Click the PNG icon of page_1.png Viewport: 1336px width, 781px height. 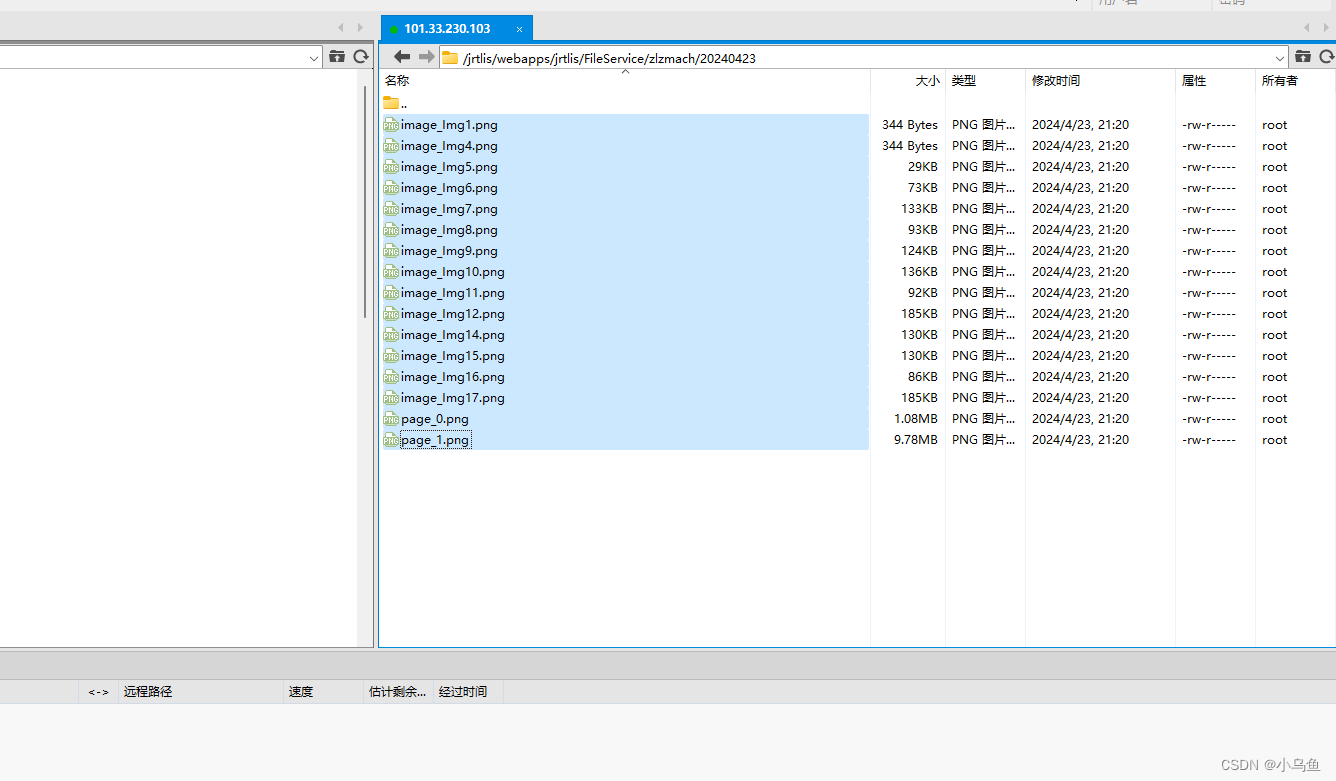pos(391,440)
